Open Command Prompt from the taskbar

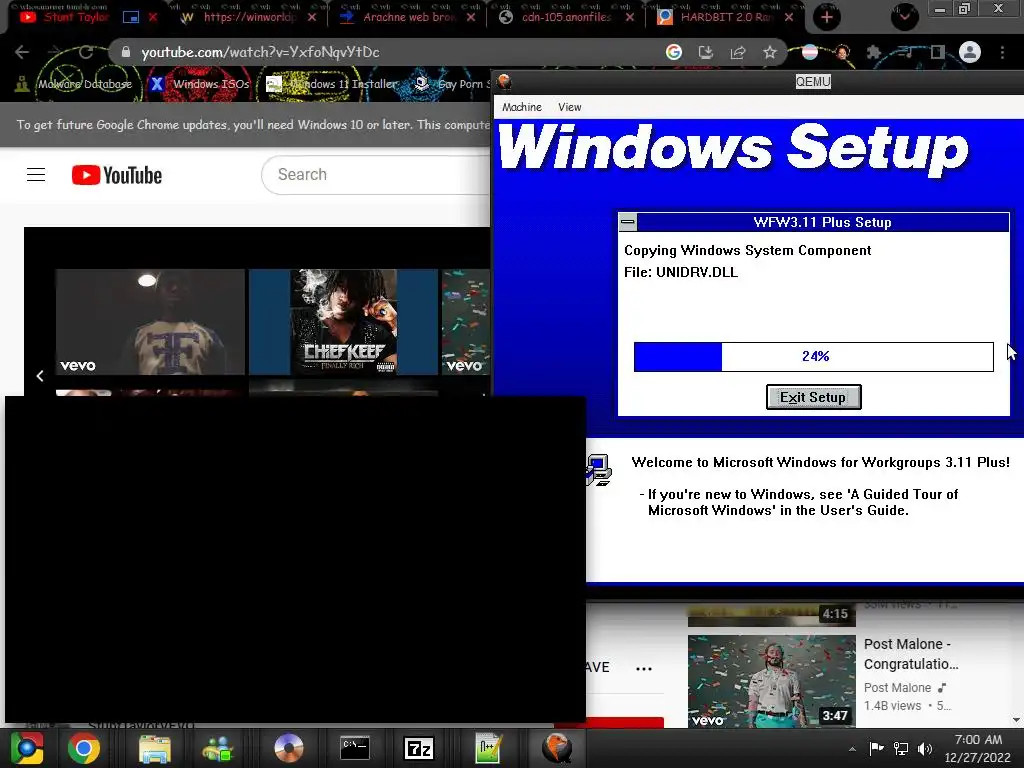[x=355, y=748]
